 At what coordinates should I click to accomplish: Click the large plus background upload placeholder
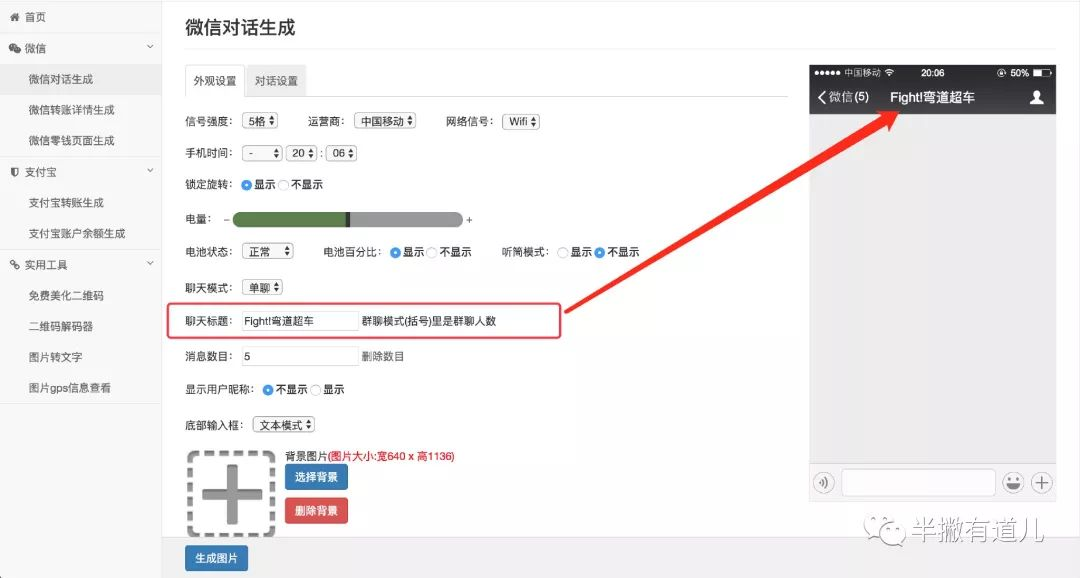point(232,494)
